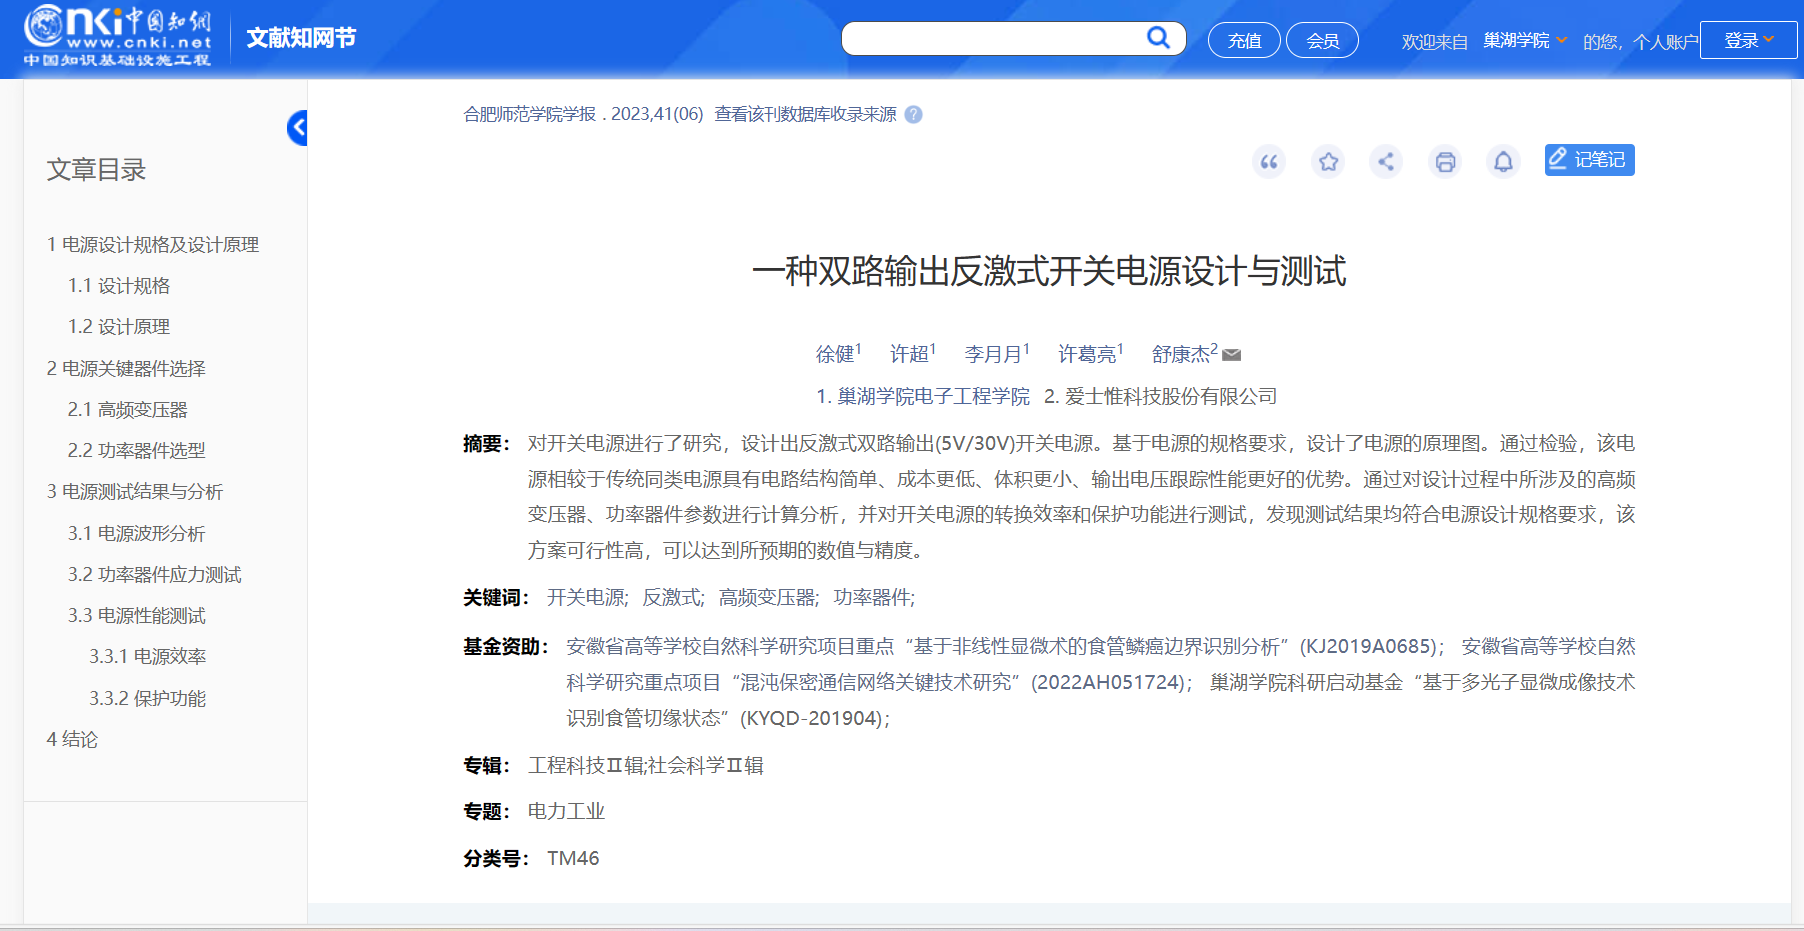Open the CNKI logo homepage

click(x=118, y=36)
